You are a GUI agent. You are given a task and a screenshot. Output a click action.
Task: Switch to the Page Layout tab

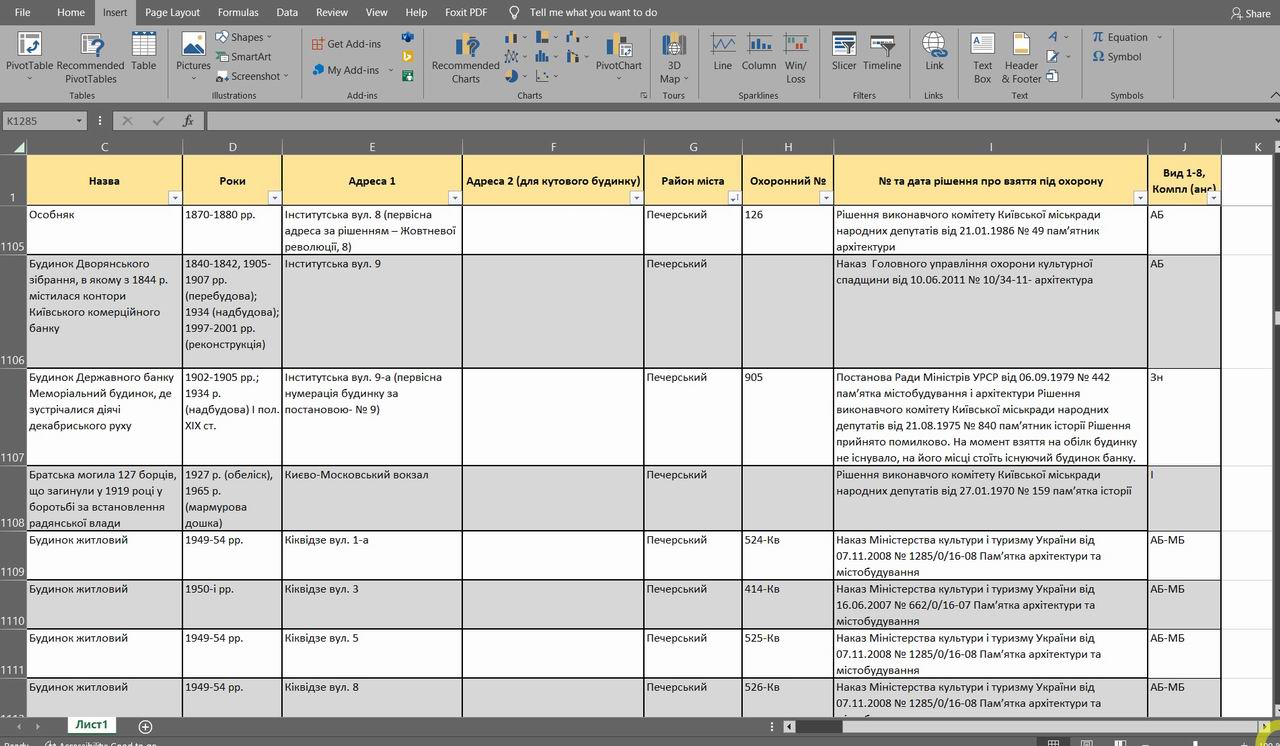[172, 13]
